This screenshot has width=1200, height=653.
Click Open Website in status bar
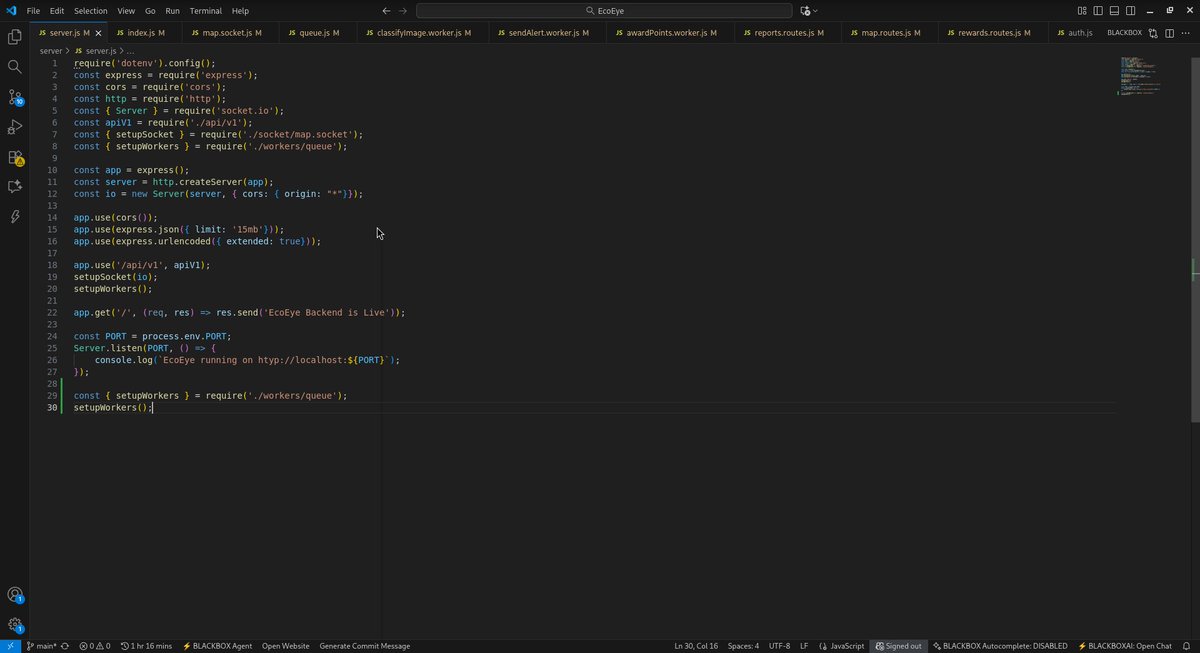coord(286,646)
